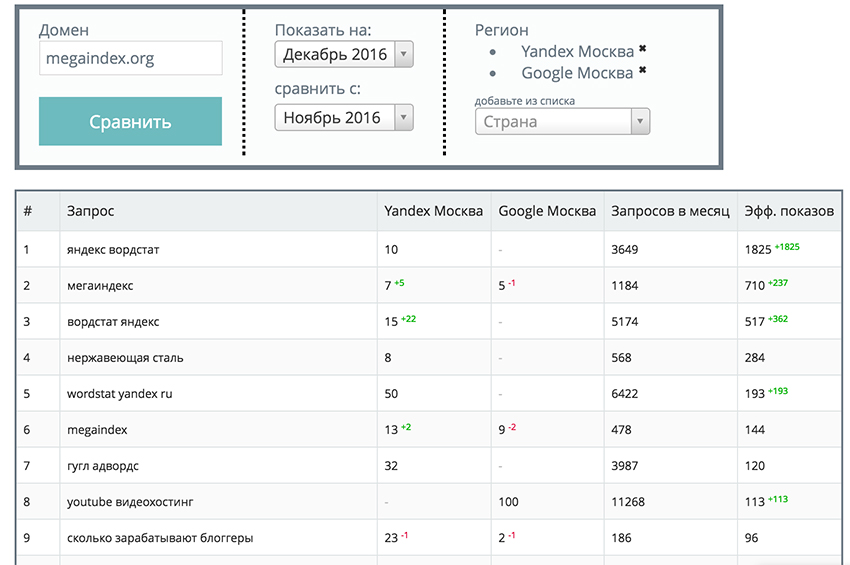Viewport: 850px width, 565px height.
Task: Select the wordstat yandex ru query
Action: tap(119, 394)
